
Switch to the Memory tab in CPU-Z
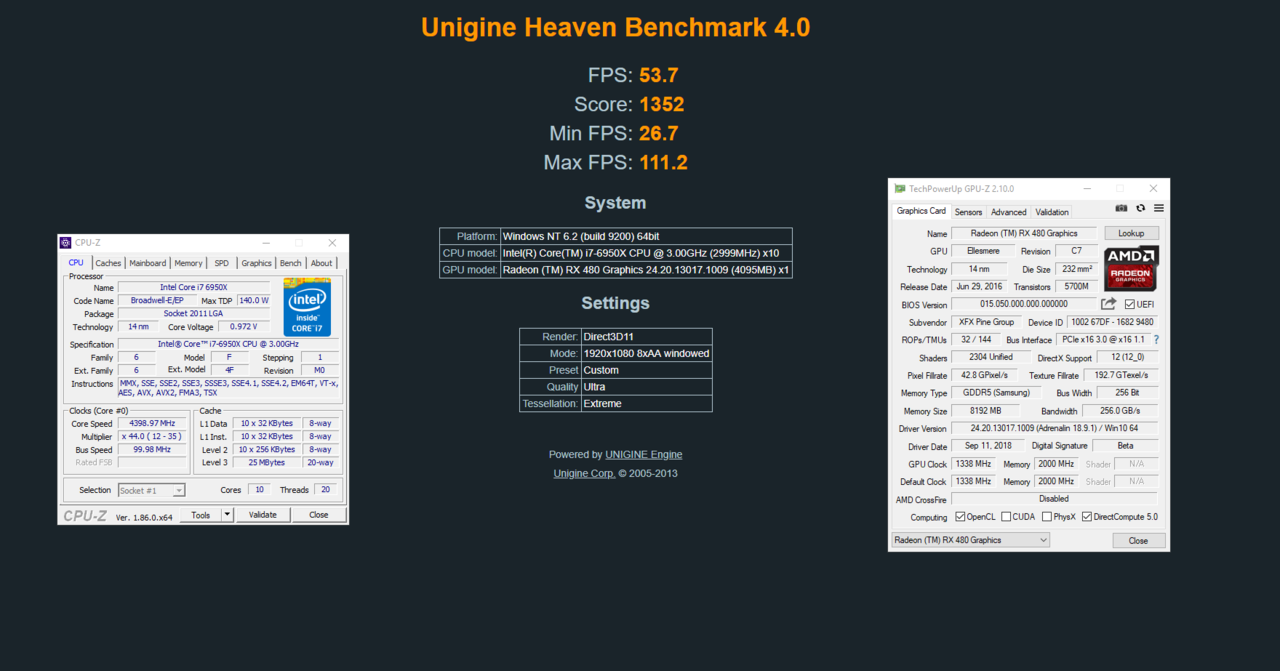[188, 263]
